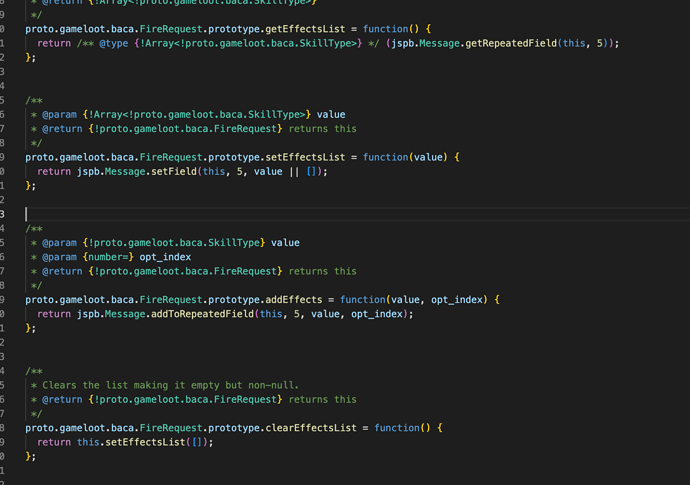Click the getEffectsList method name
Viewport: 690px width, 485px height.
[x=305, y=29]
